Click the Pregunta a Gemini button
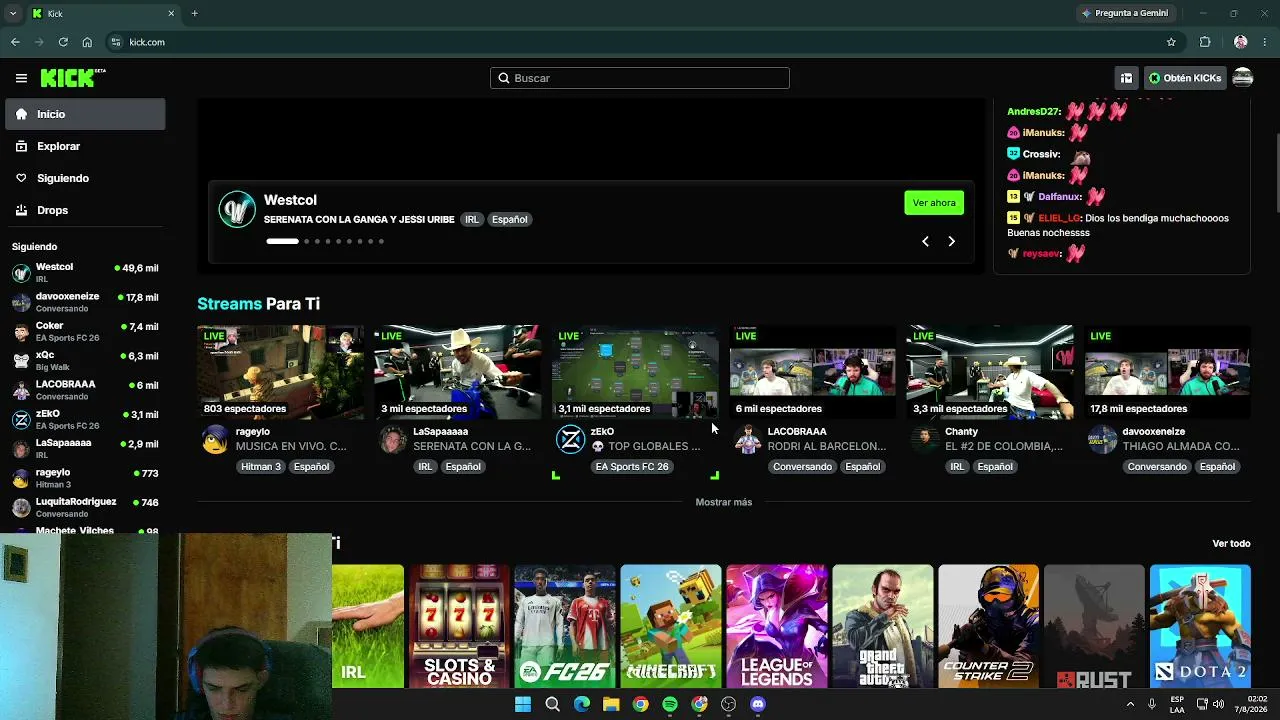 pyautogui.click(x=1125, y=13)
